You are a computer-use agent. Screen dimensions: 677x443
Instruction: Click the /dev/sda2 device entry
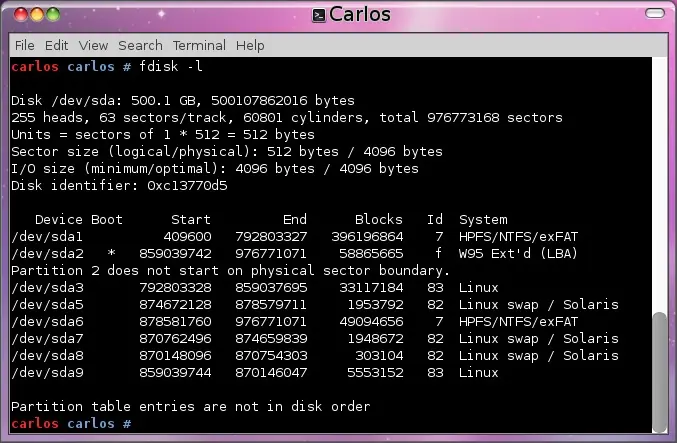pos(47,253)
